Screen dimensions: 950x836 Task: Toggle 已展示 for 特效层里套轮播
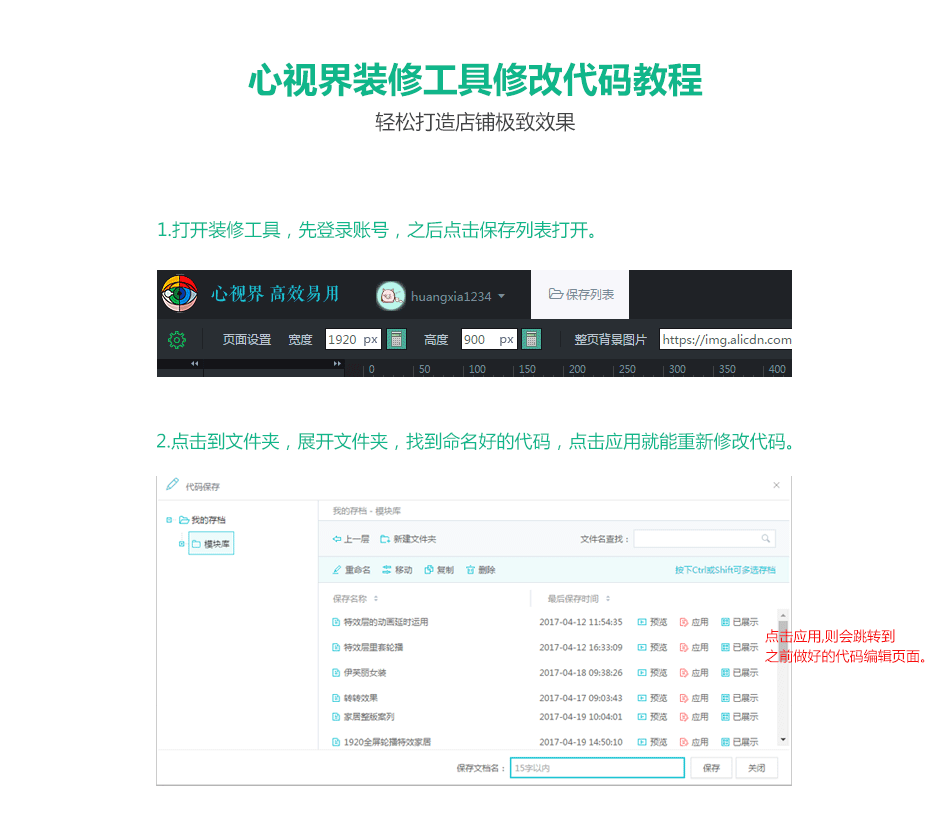point(740,648)
